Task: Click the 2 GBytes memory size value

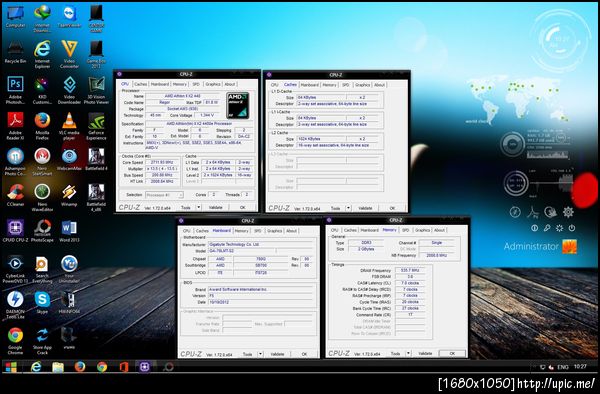Action: tap(366, 249)
